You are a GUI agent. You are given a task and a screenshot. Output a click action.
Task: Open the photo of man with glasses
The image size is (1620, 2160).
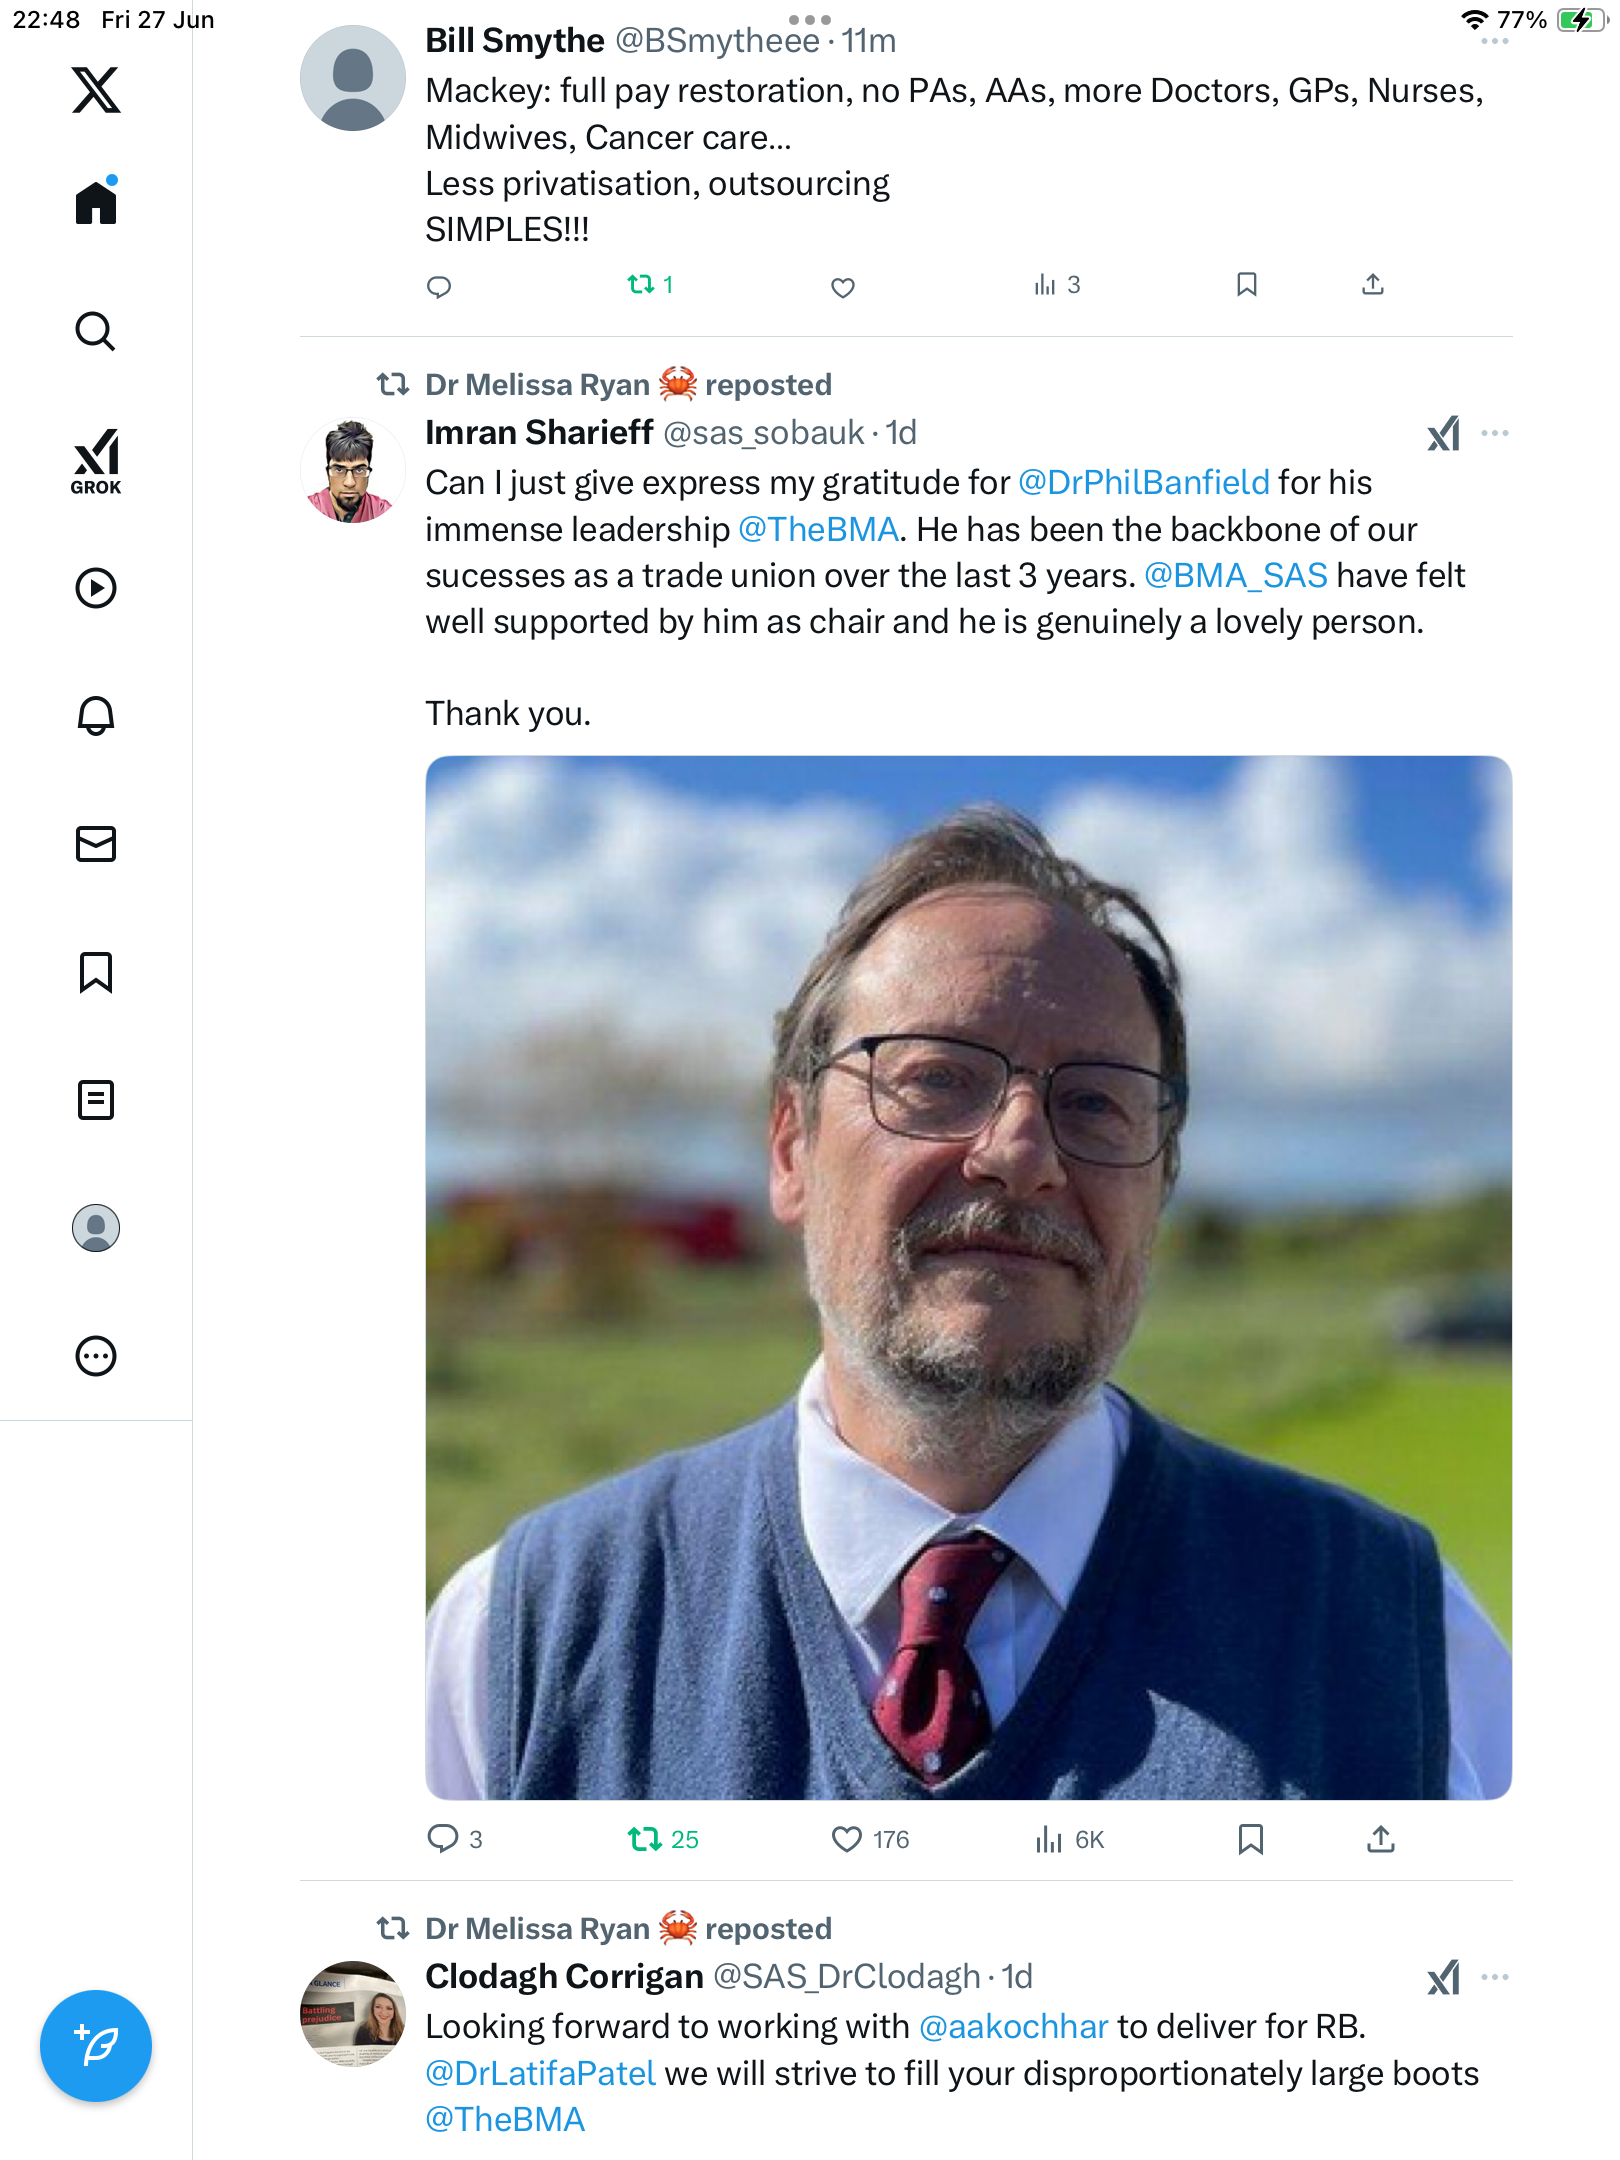(968, 1277)
